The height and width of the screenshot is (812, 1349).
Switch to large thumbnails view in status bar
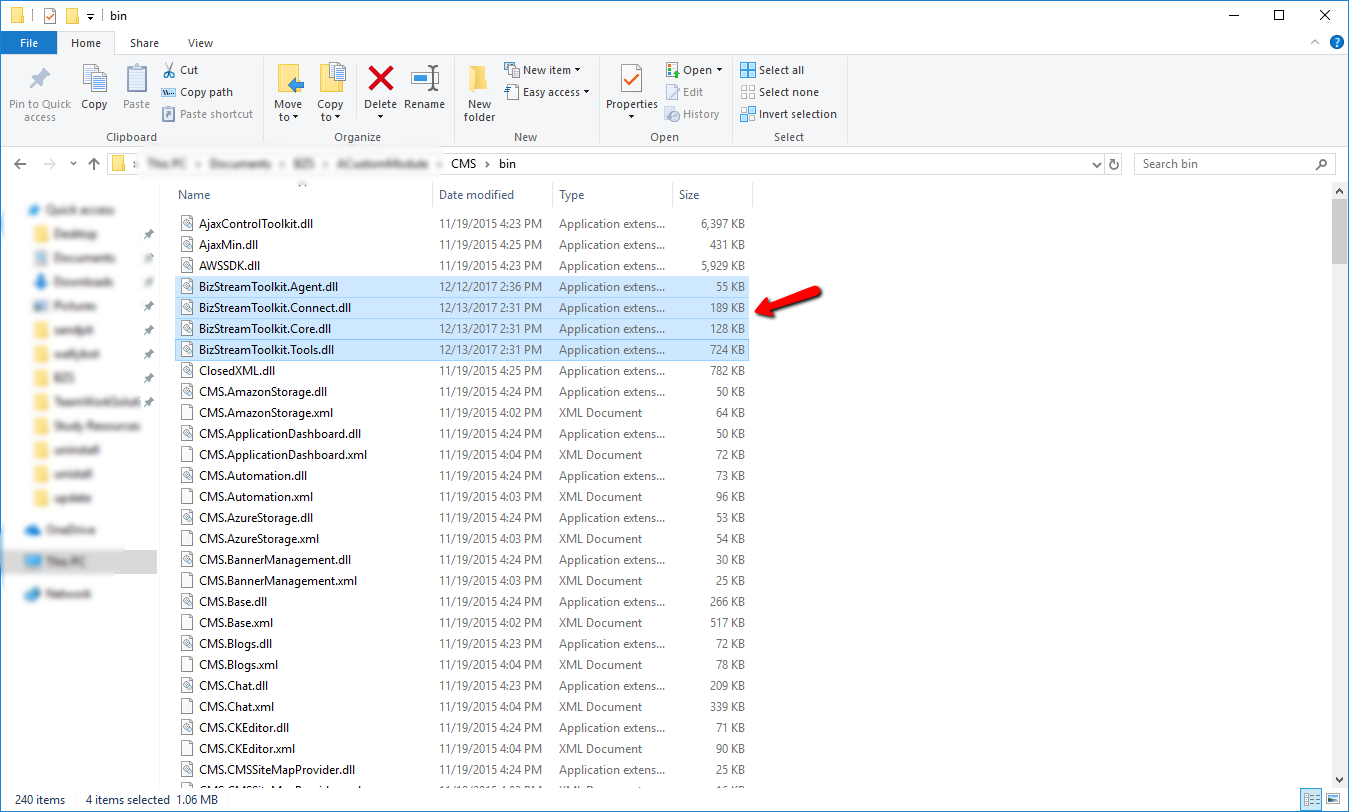pyautogui.click(x=1332, y=799)
